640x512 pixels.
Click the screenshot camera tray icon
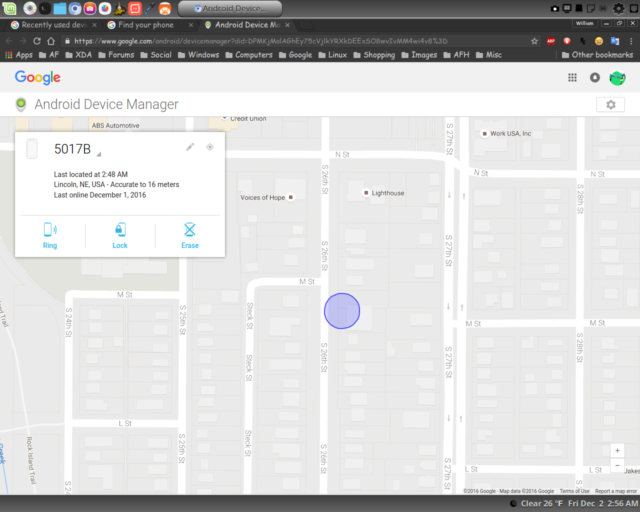pos(555,8)
